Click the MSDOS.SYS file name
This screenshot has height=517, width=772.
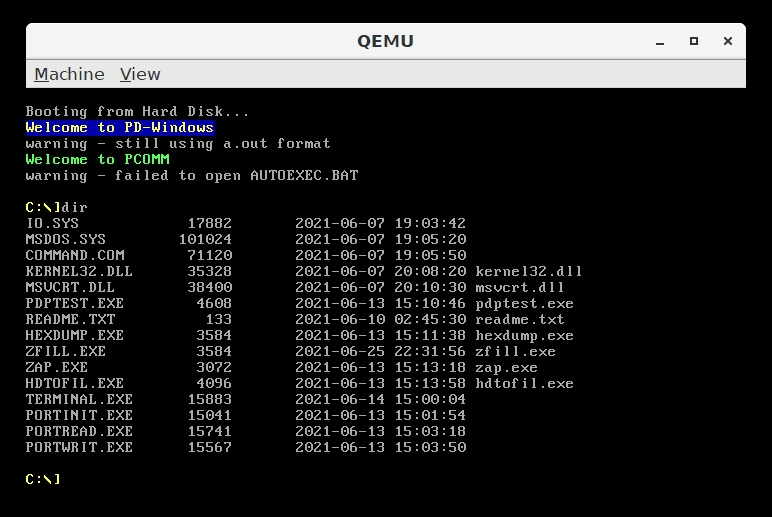[x=65, y=240]
